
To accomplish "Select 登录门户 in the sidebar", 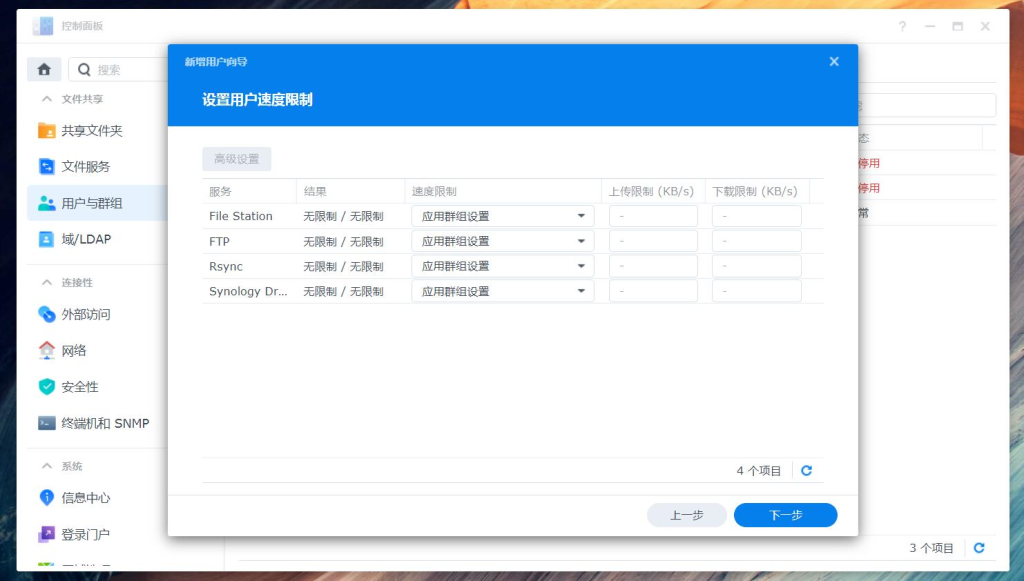I will pos(80,533).
